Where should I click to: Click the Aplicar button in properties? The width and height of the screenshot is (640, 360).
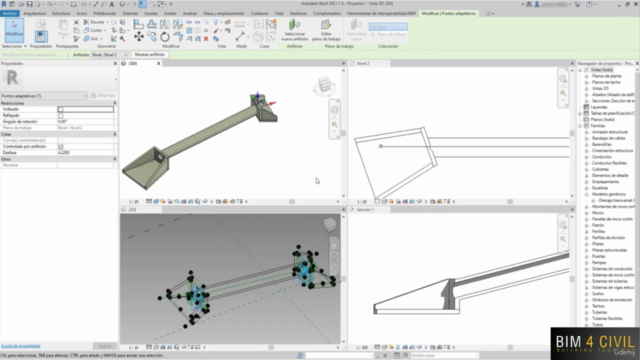(x=105, y=346)
